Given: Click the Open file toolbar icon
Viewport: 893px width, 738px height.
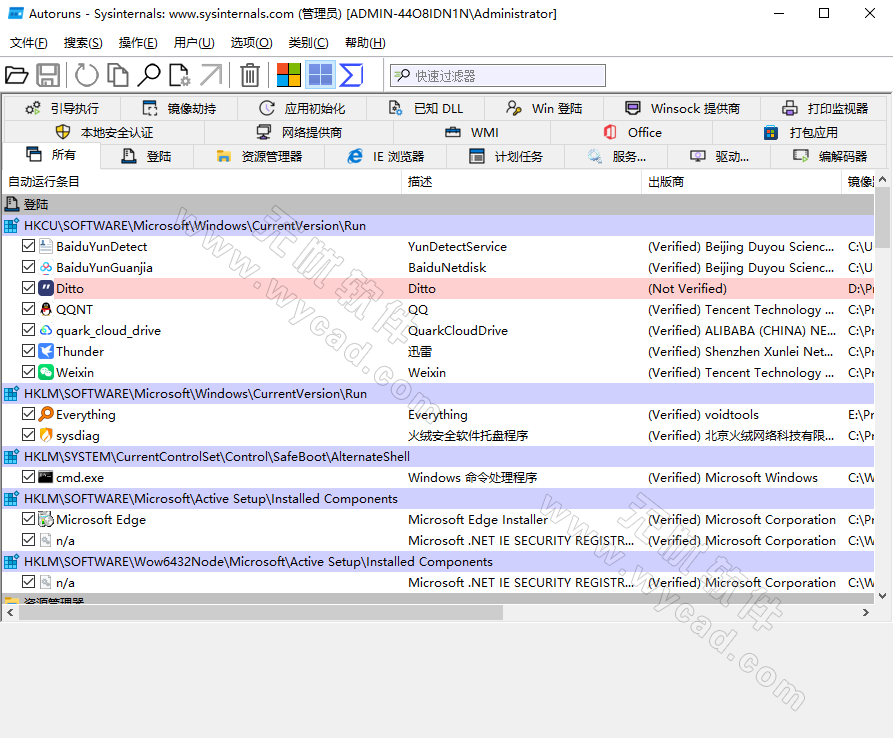Looking at the screenshot, I should pos(17,75).
